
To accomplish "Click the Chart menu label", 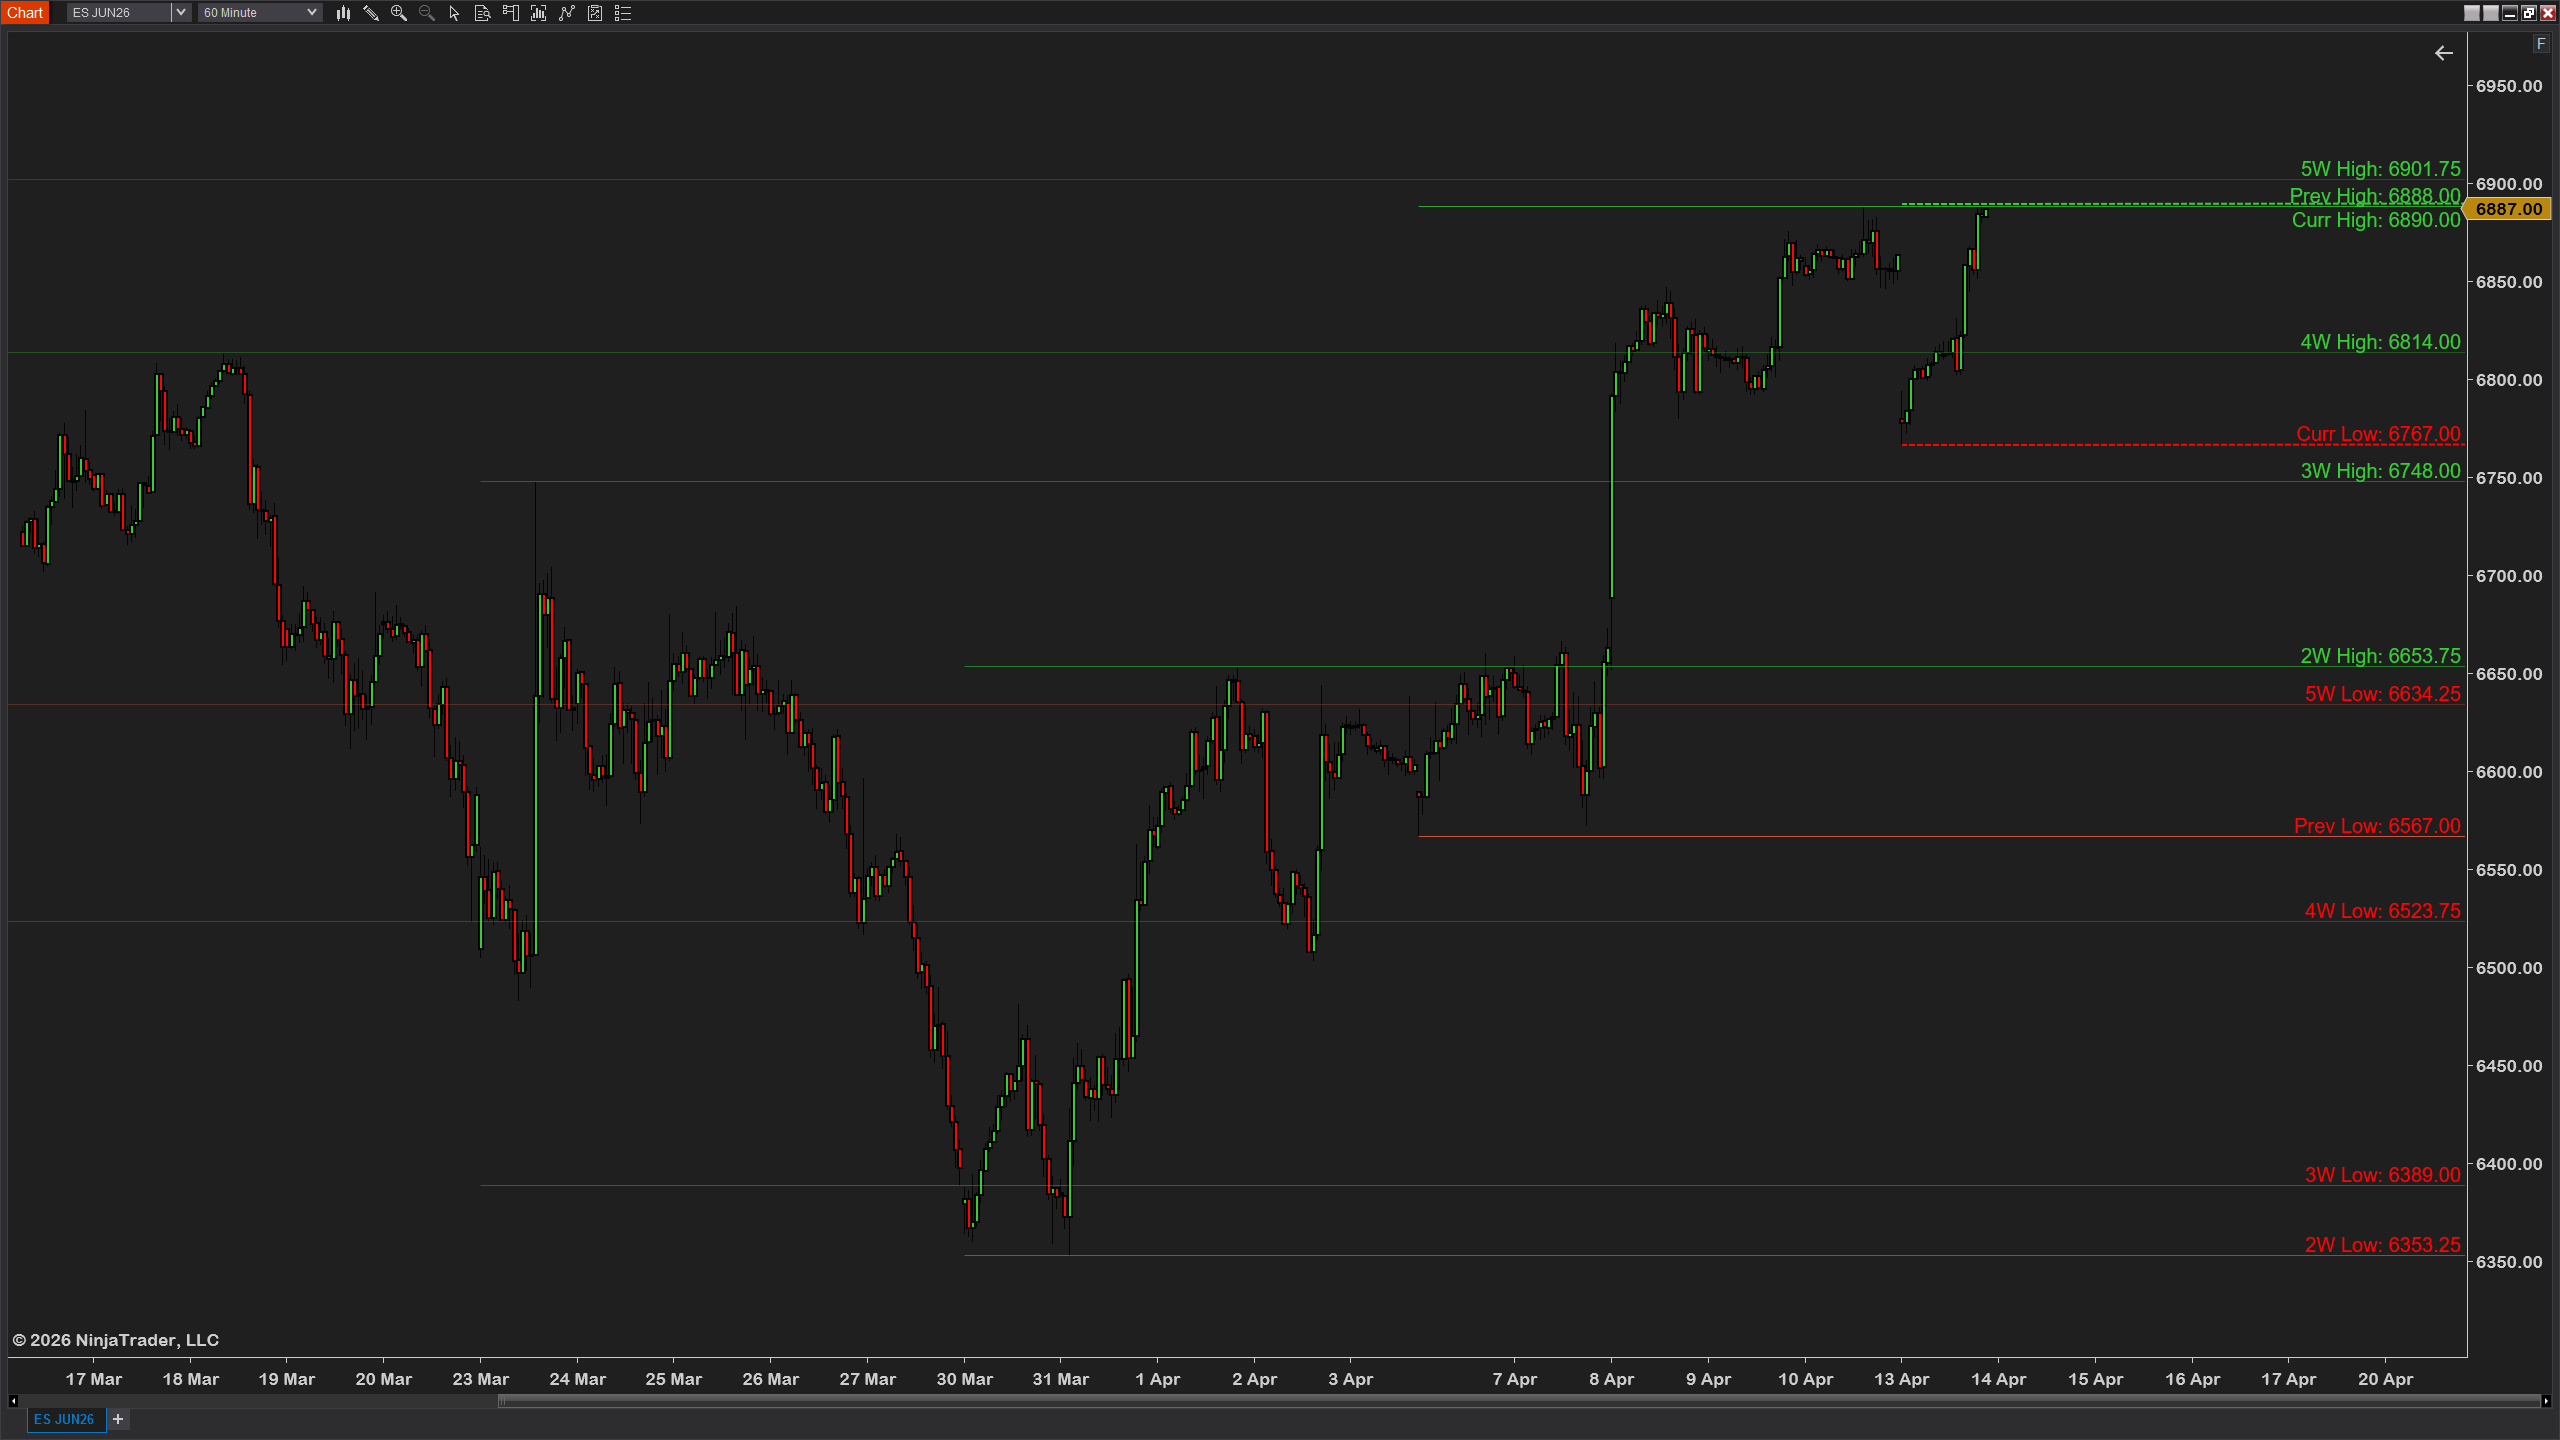I will coord(25,12).
